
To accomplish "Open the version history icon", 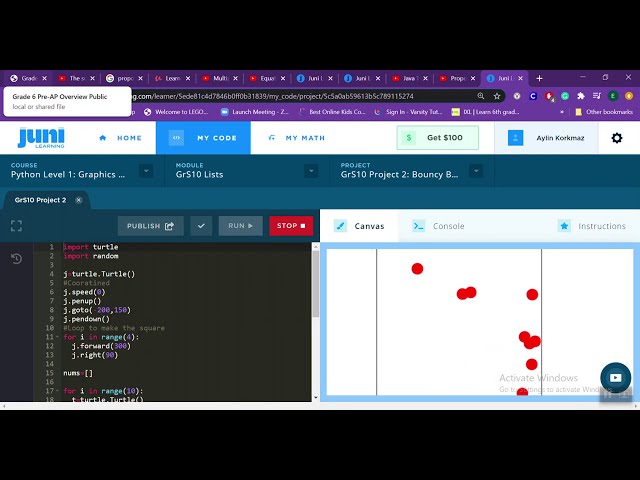I will [x=16, y=259].
